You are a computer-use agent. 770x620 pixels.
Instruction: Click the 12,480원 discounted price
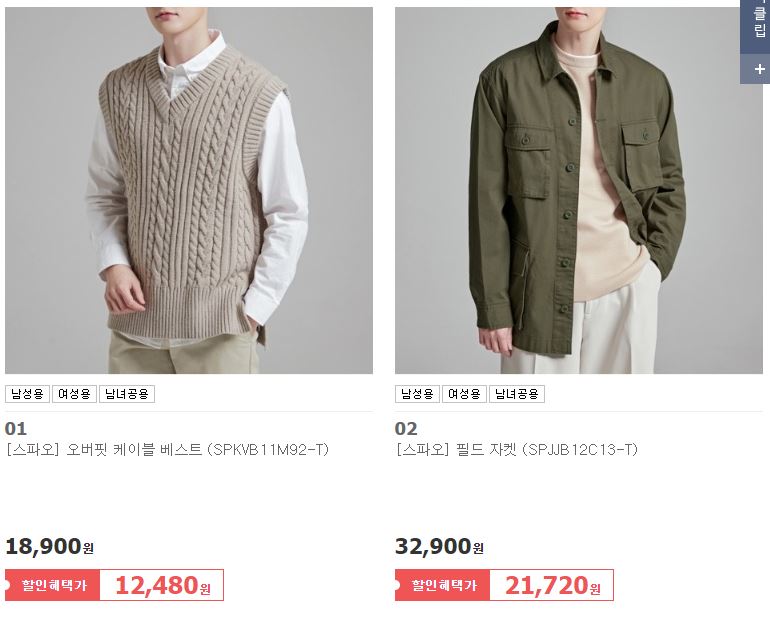163,585
